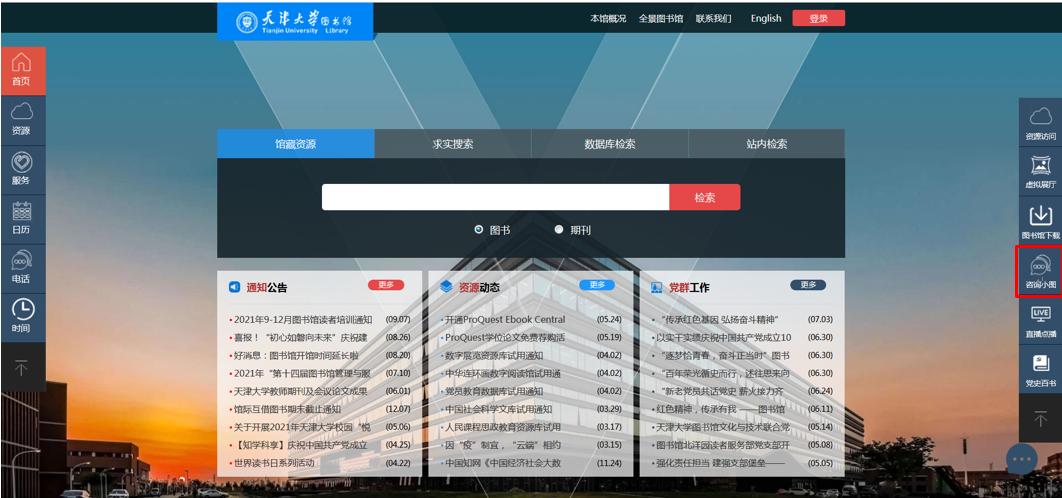Click inside the library search input box
The width and height of the screenshot is (1062, 498).
495,197
